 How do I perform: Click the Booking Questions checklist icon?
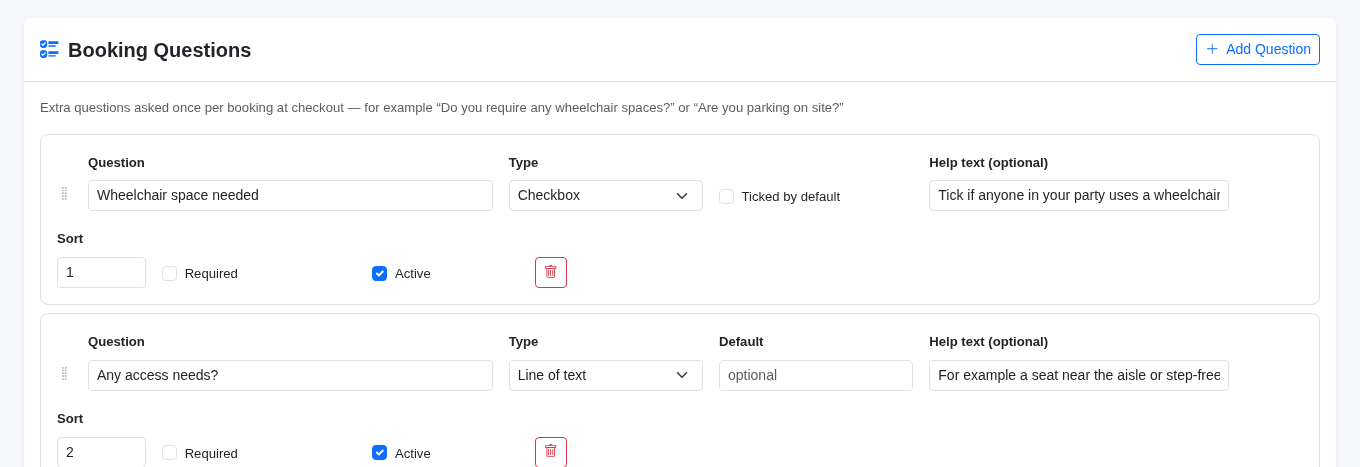[x=49, y=49]
